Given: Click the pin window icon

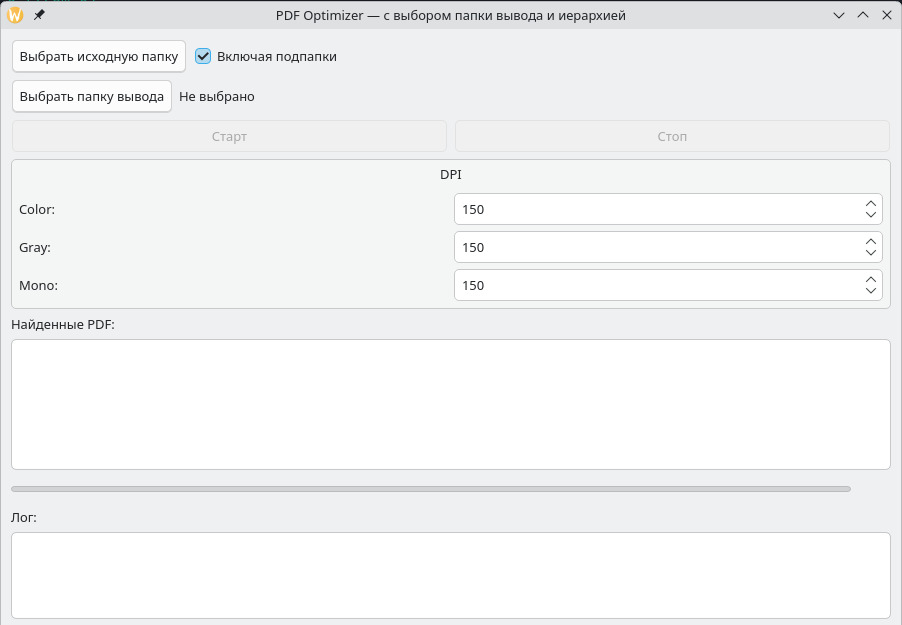Looking at the screenshot, I should 39,15.
